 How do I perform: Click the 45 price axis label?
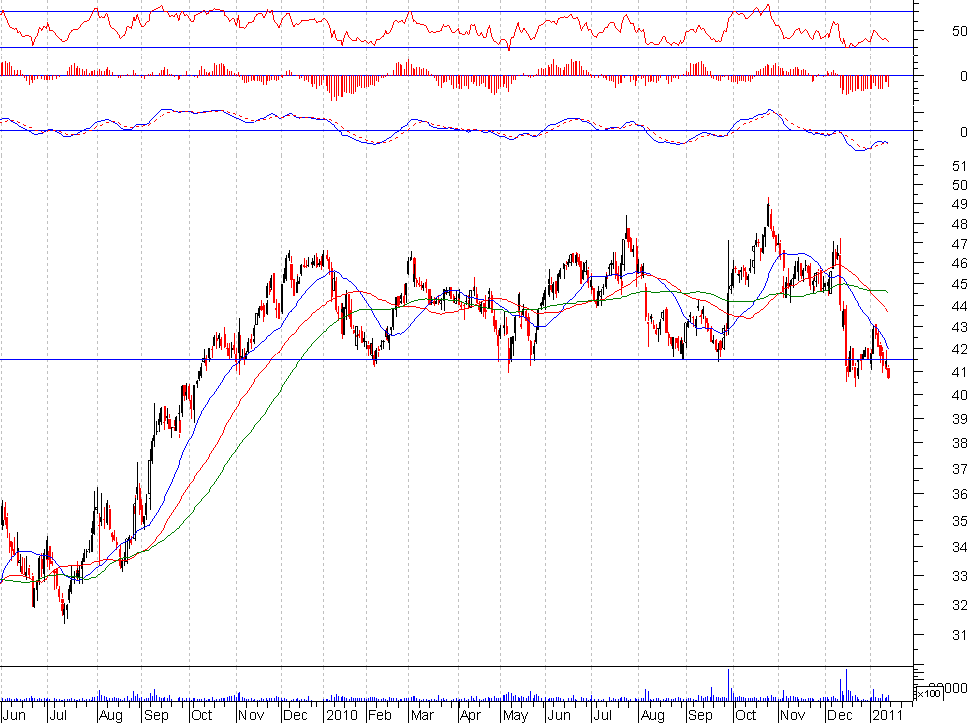[x=959, y=284]
